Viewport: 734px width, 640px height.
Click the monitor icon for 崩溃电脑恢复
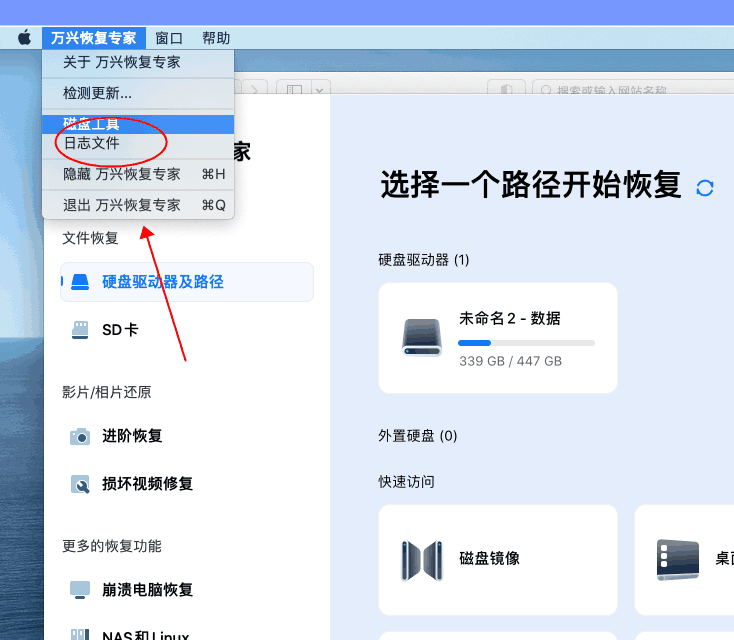(x=80, y=590)
